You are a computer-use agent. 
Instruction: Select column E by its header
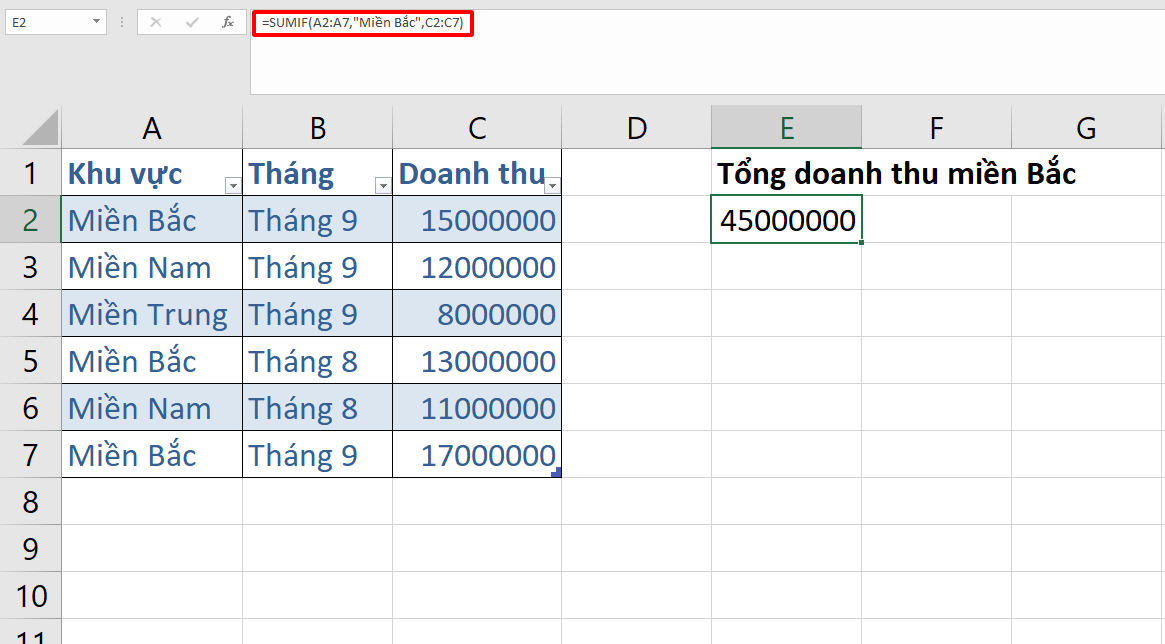[x=786, y=128]
